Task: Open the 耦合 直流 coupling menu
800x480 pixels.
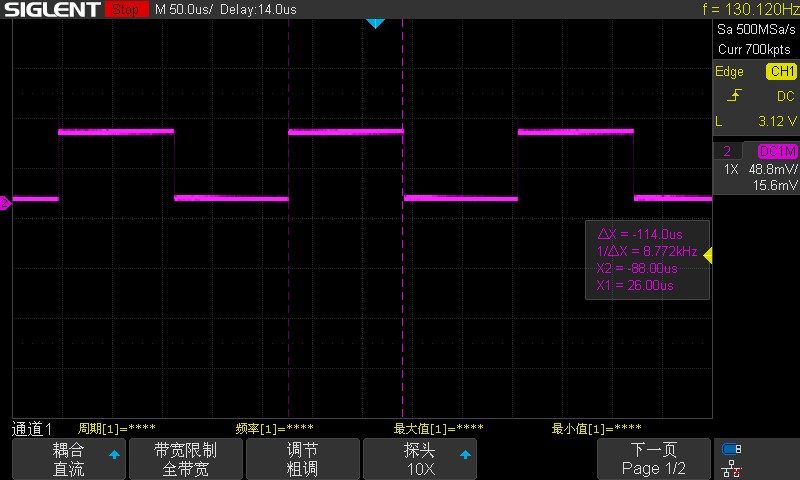Action: [69, 459]
